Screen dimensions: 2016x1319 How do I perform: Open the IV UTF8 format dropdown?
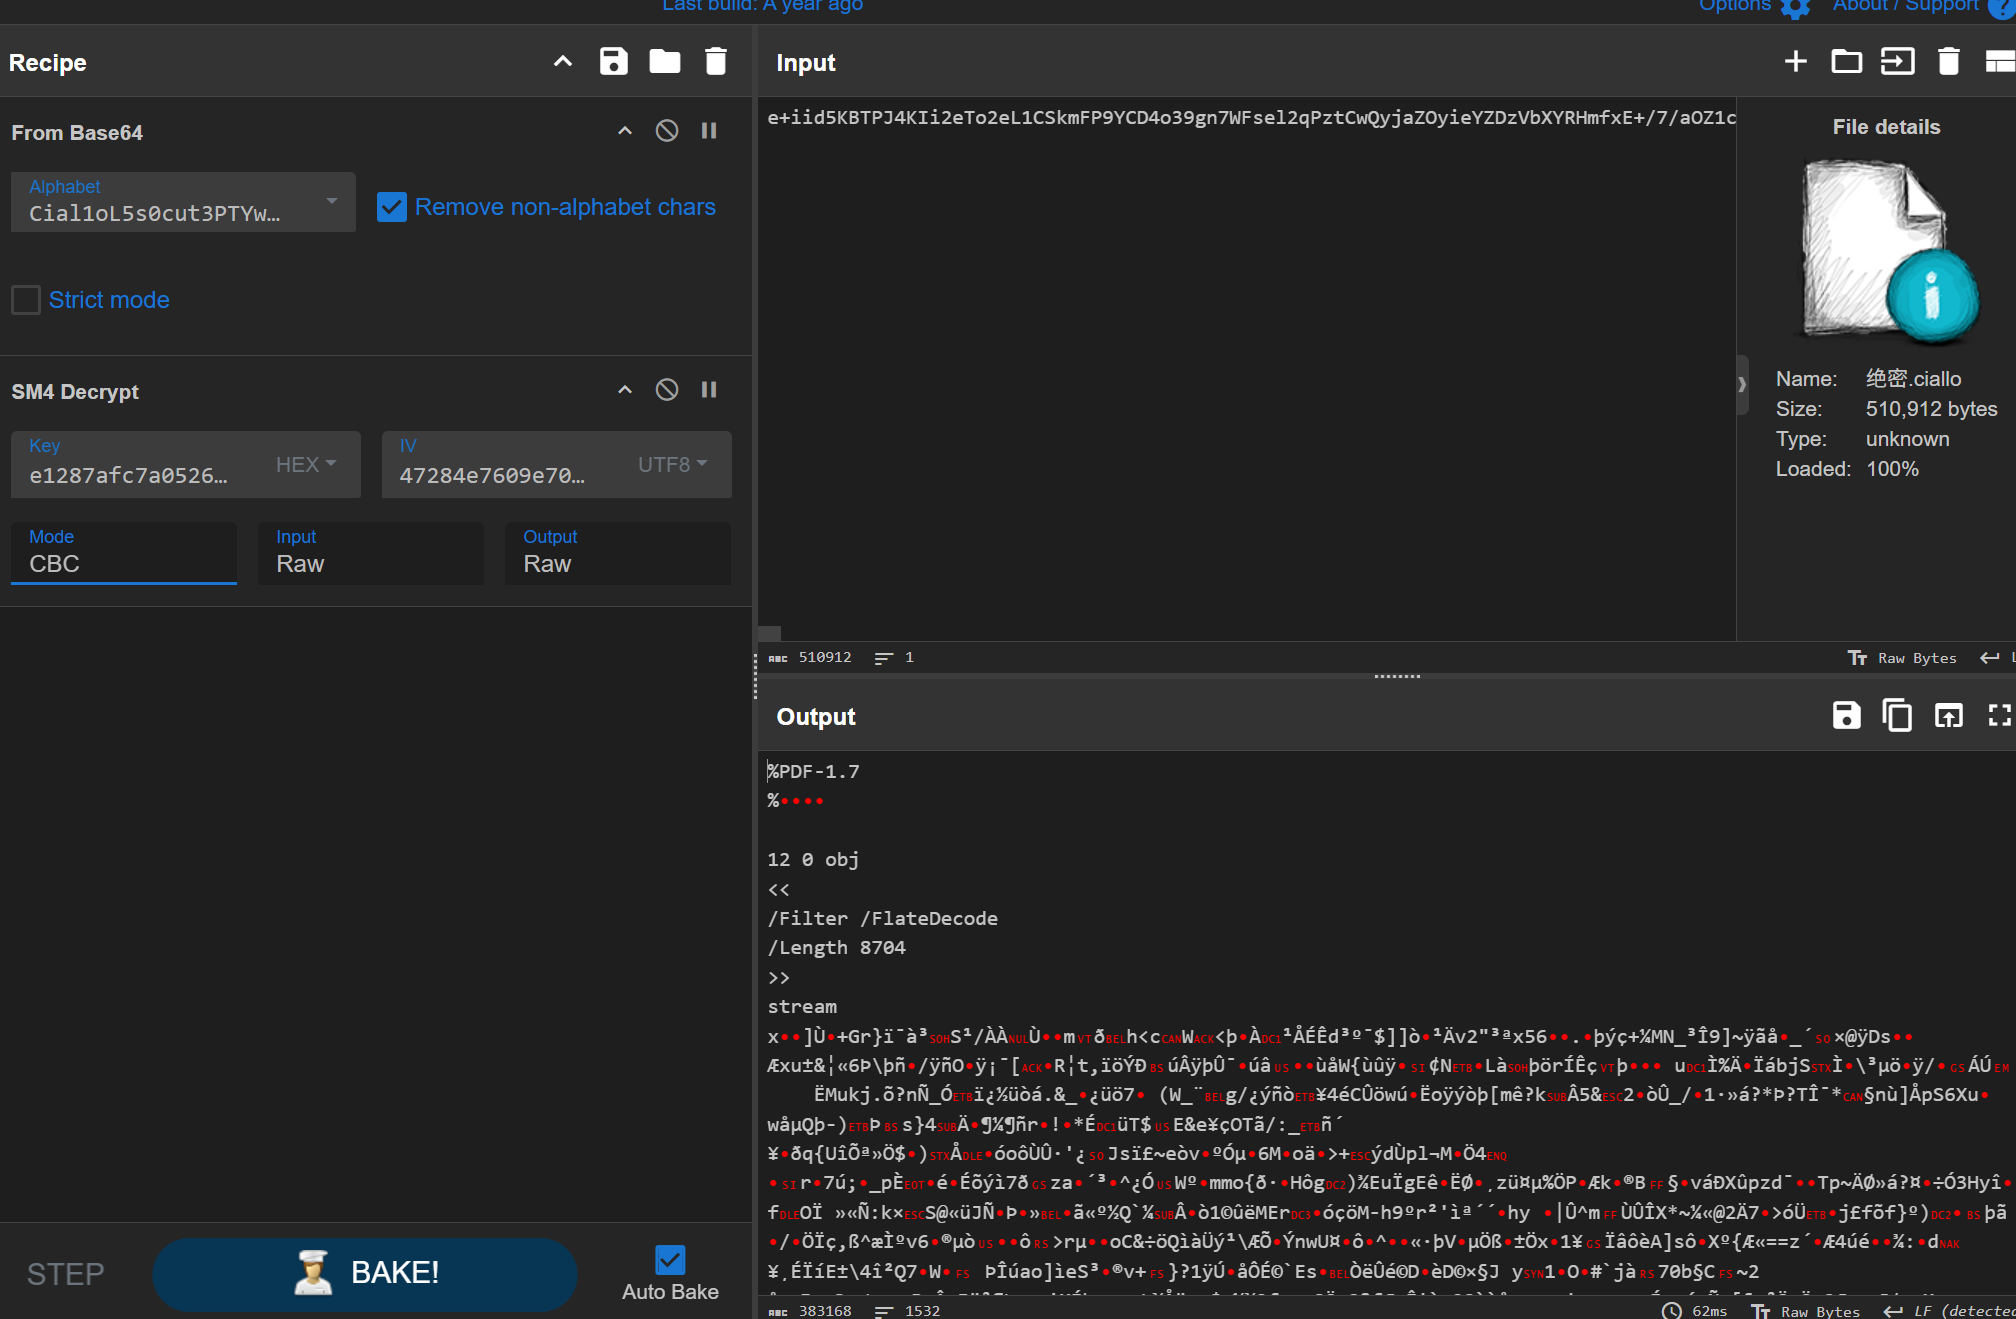(672, 464)
